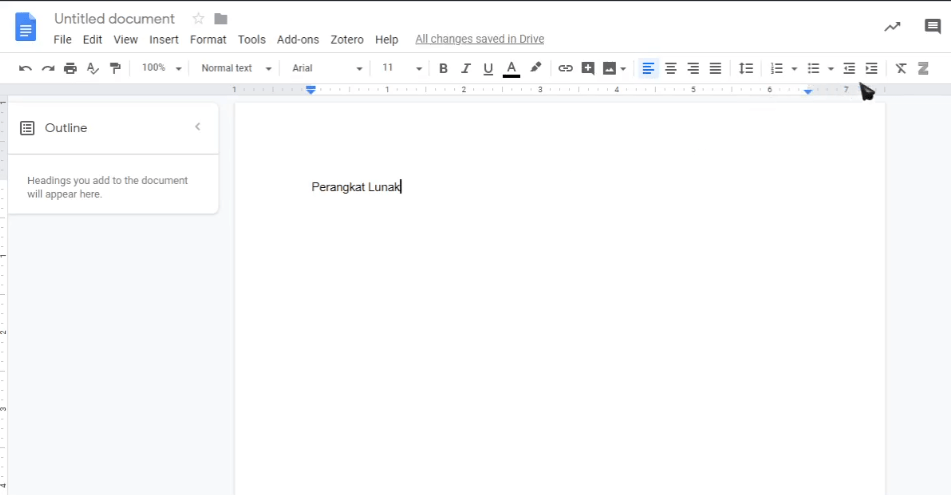Click the Clear formatting icon
The width and height of the screenshot is (951, 495).
click(x=901, y=68)
